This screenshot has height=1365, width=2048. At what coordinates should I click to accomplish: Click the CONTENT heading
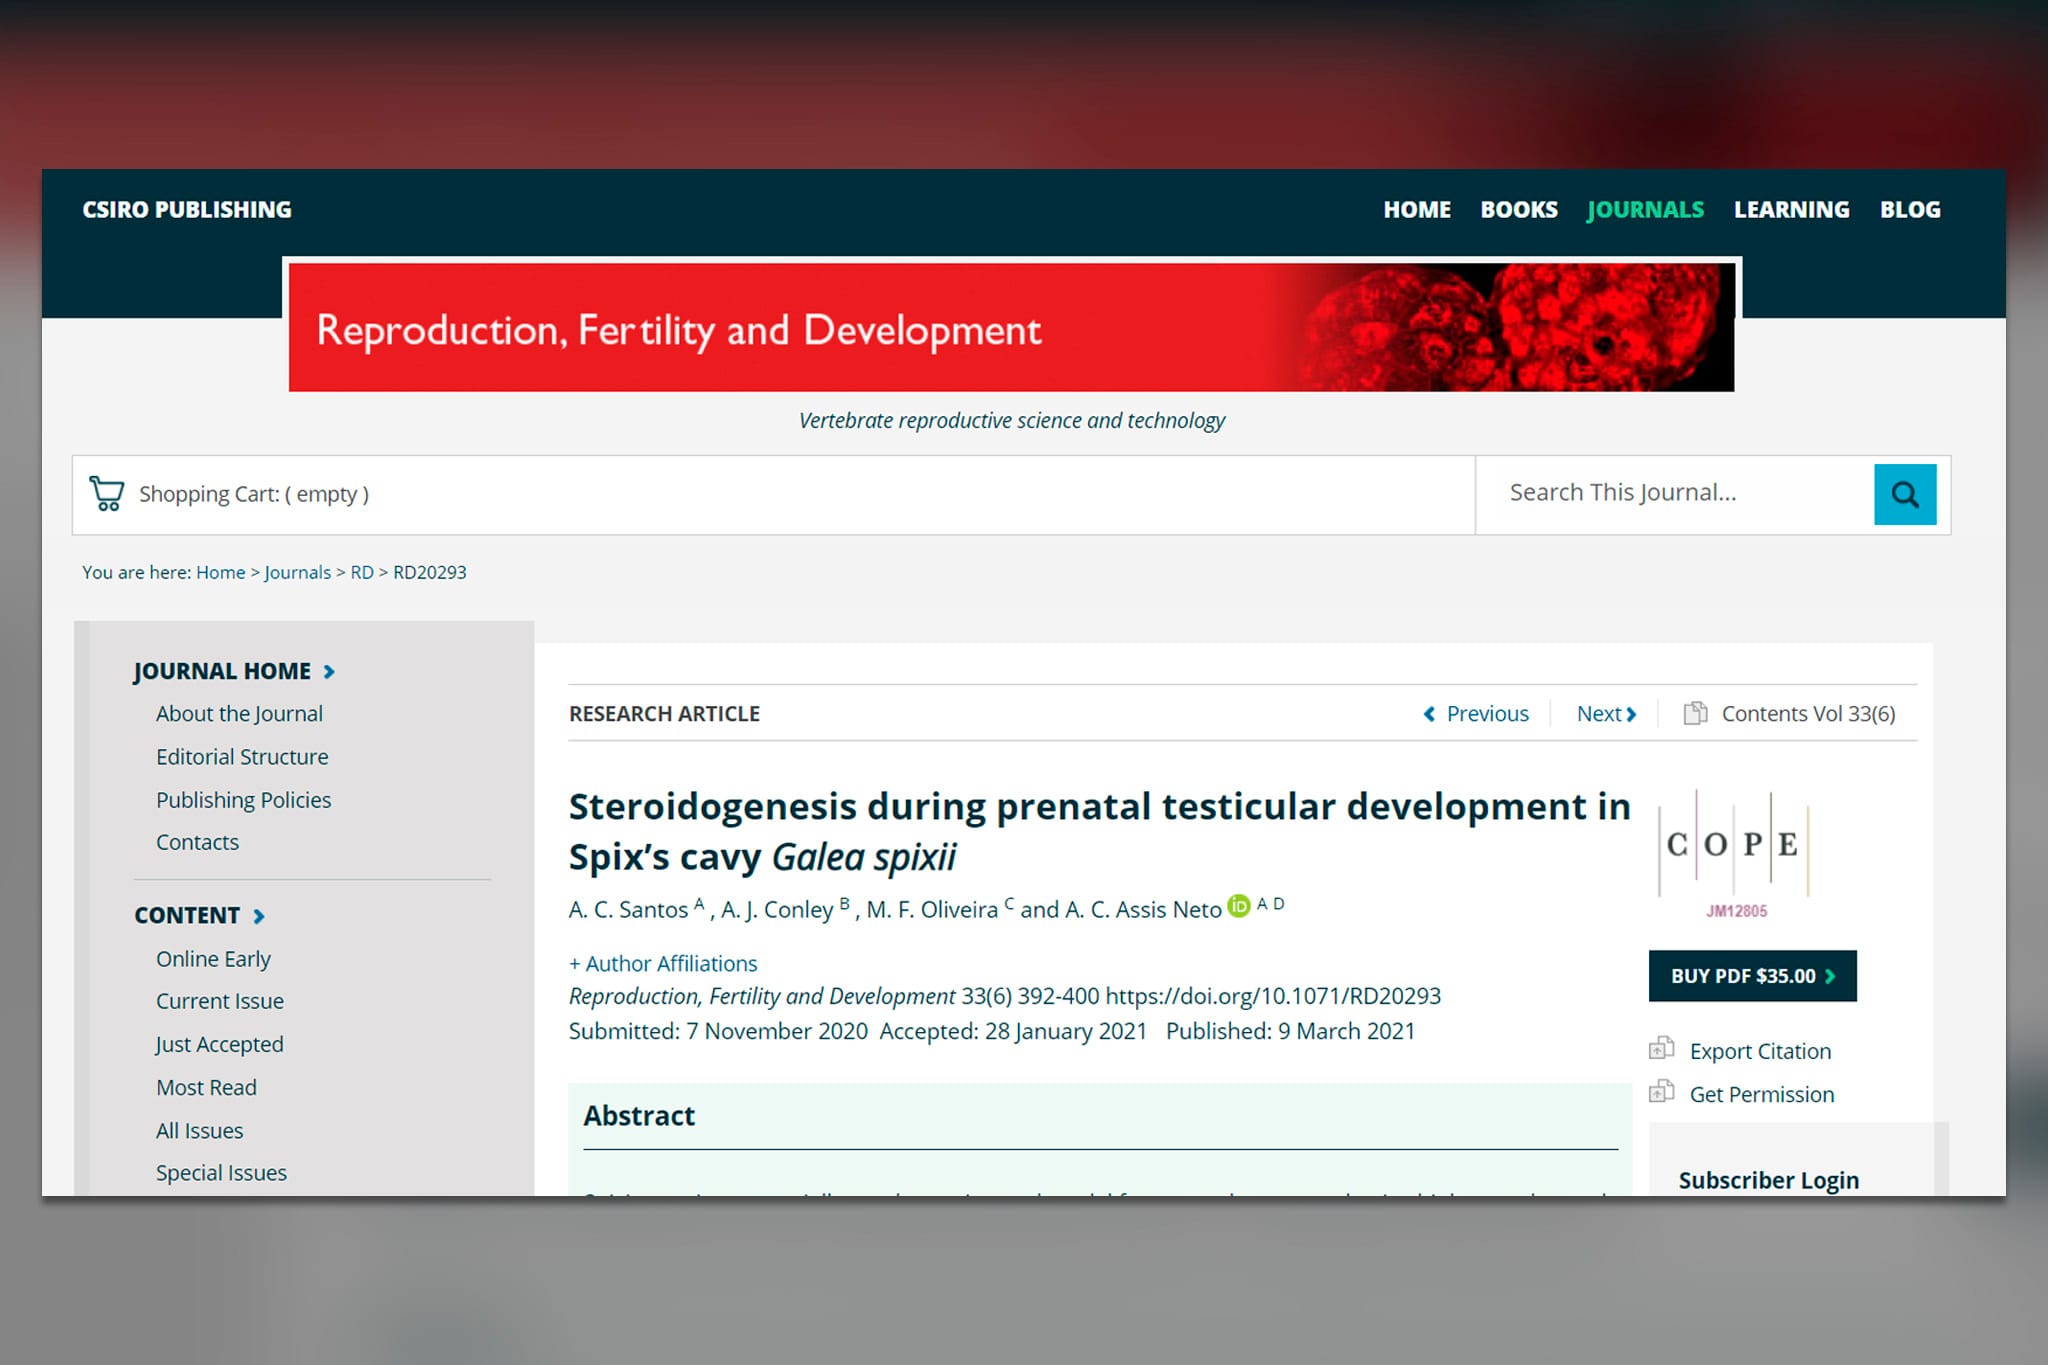click(187, 915)
